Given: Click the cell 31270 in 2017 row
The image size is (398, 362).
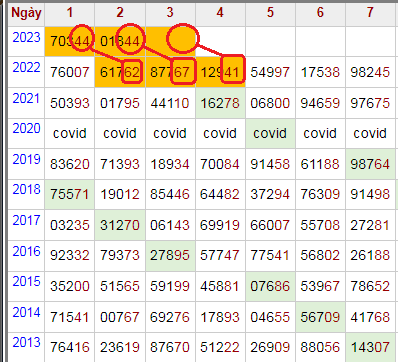Looking at the screenshot, I should pos(120,225).
